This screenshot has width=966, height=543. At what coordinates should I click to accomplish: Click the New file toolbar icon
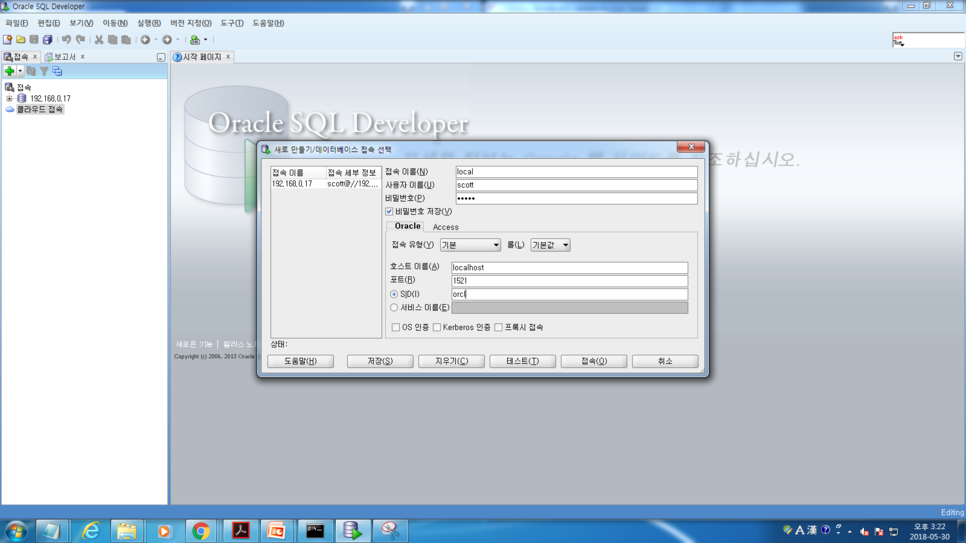point(7,39)
